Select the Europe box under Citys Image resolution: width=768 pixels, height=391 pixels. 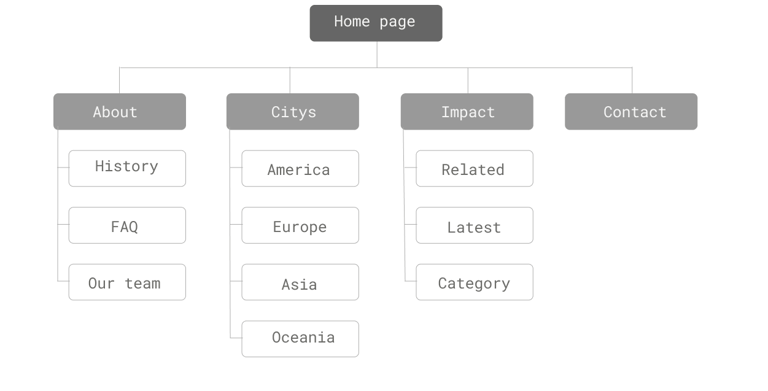pyautogui.click(x=300, y=225)
